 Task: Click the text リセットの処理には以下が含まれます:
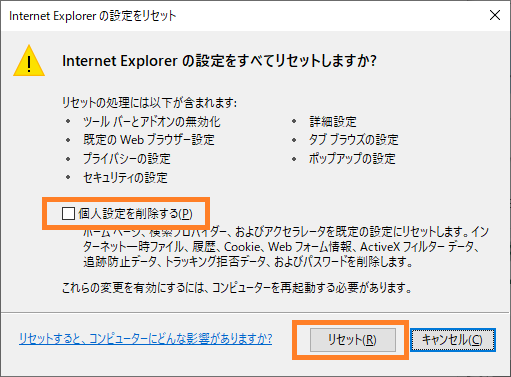(x=149, y=102)
